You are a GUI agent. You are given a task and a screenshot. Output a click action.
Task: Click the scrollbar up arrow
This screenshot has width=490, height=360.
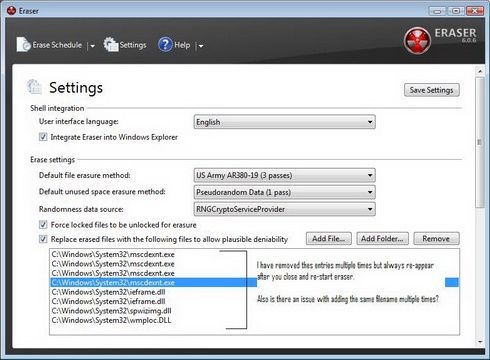click(x=480, y=71)
